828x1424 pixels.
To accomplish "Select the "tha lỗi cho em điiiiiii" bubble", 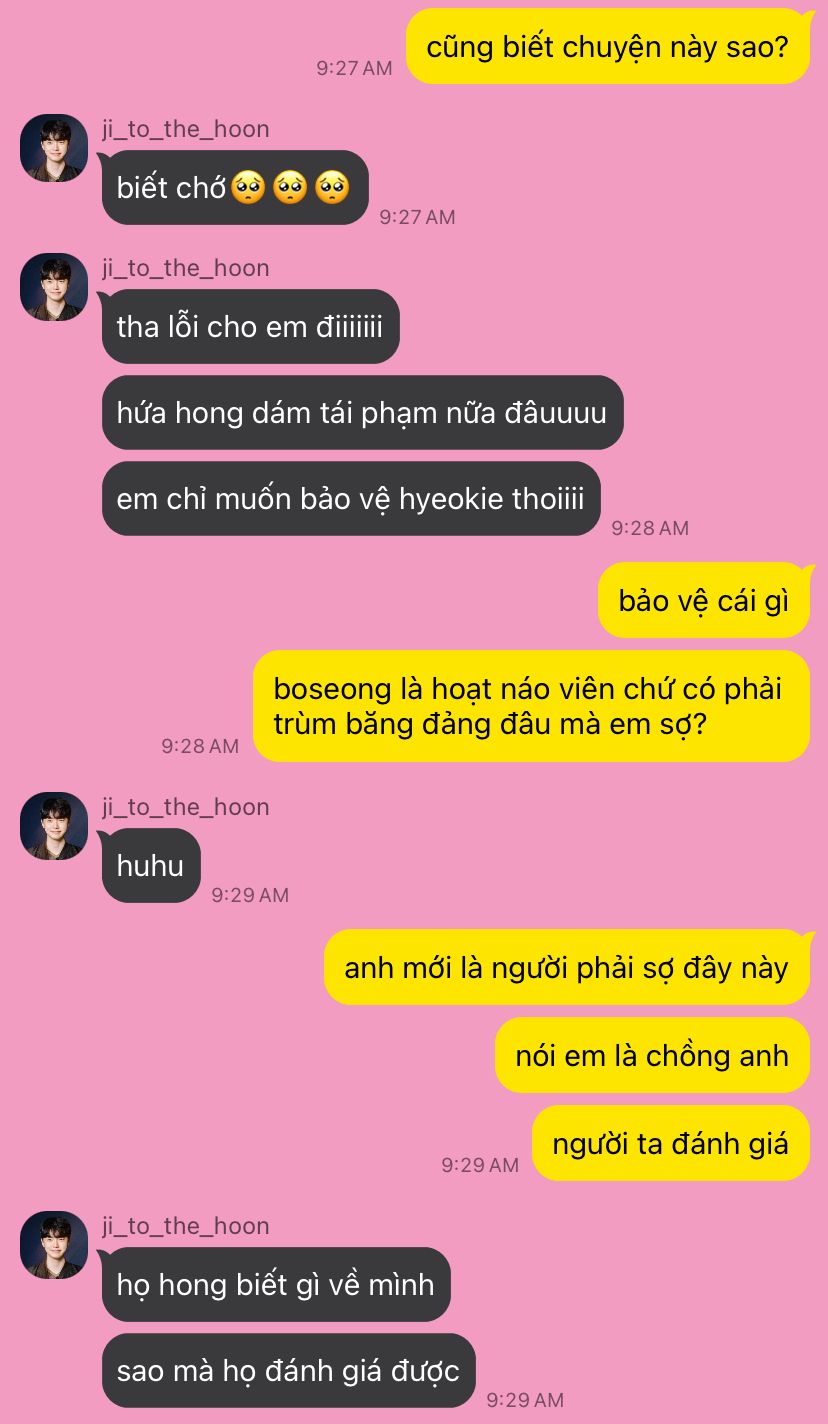I will 250,326.
